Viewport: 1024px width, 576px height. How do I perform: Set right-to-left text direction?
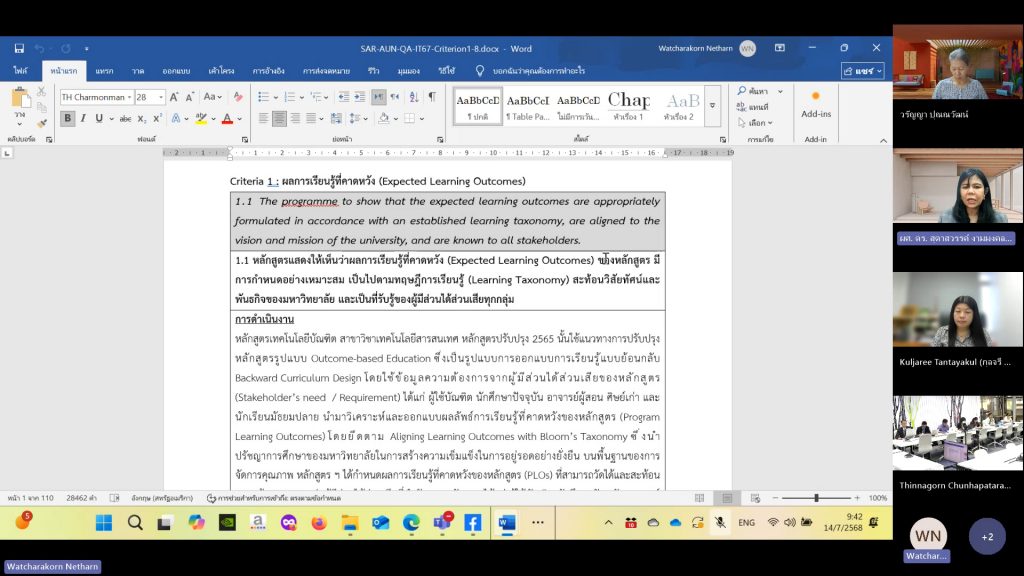coord(395,97)
